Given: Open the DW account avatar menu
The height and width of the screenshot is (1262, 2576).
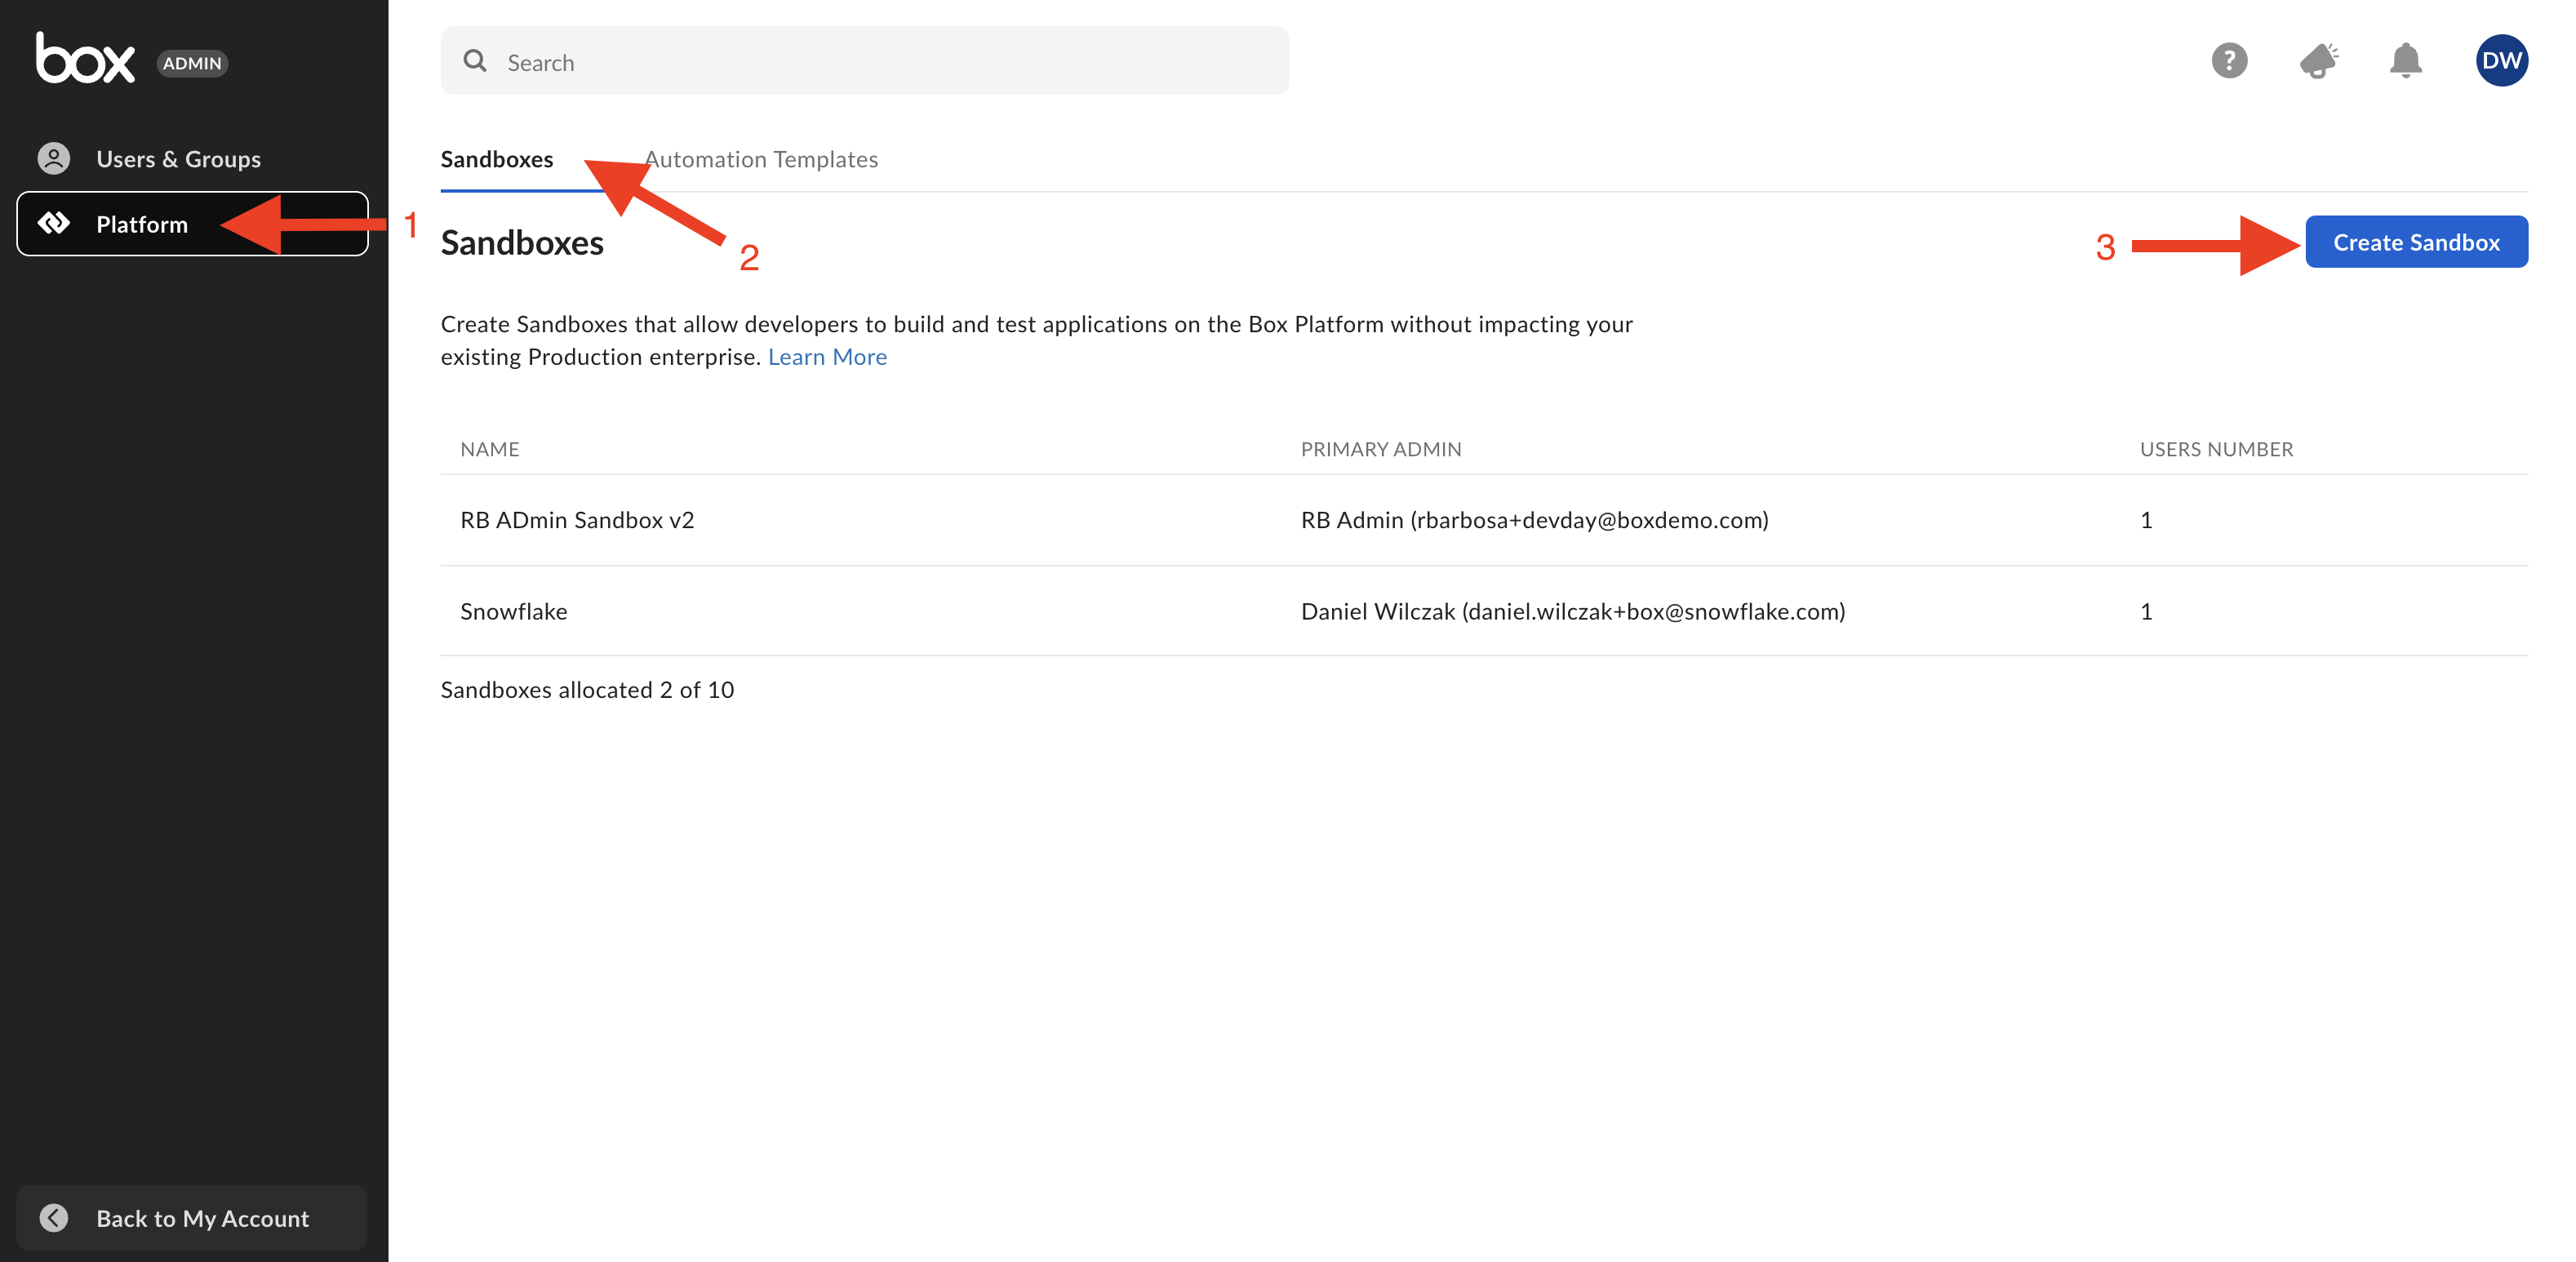Looking at the screenshot, I should coord(2501,61).
